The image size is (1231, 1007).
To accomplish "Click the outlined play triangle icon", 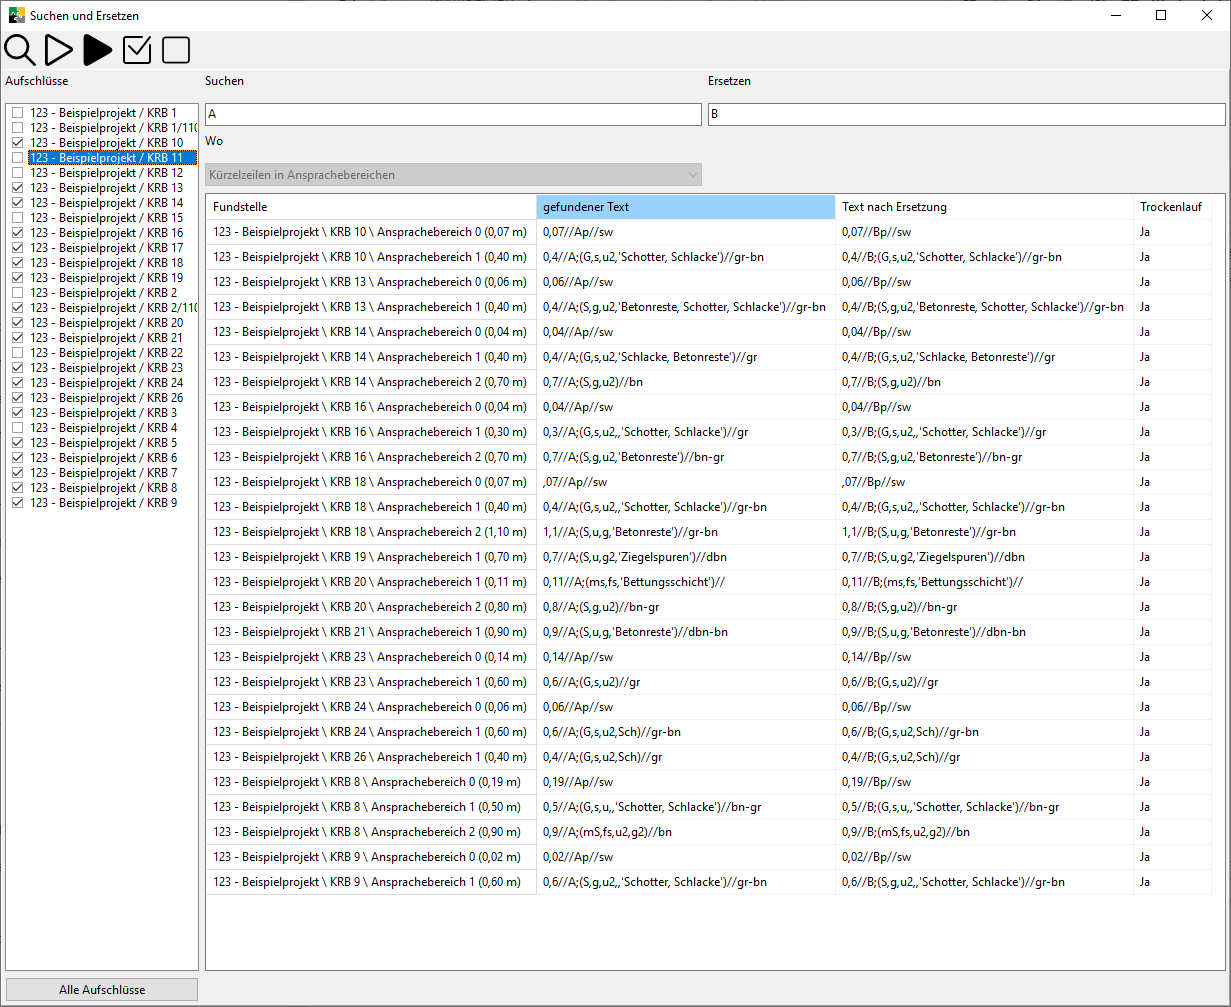I will click(x=59, y=50).
